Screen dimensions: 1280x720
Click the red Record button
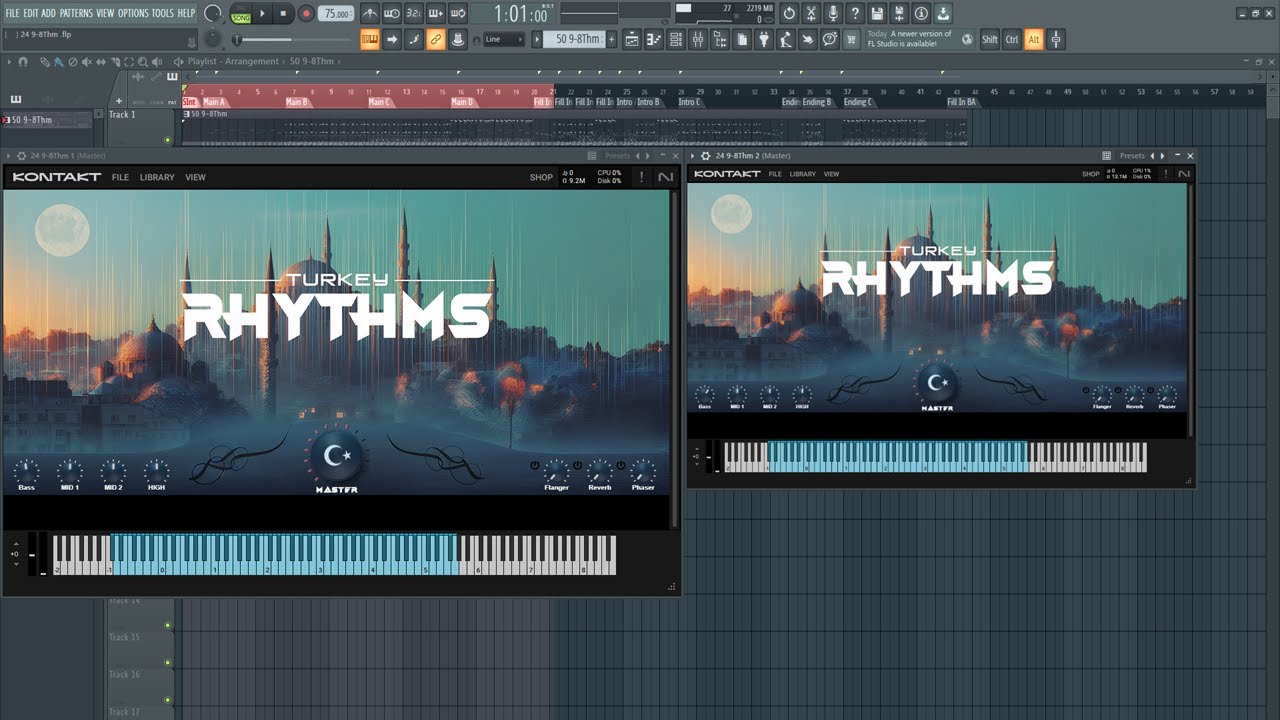306,14
